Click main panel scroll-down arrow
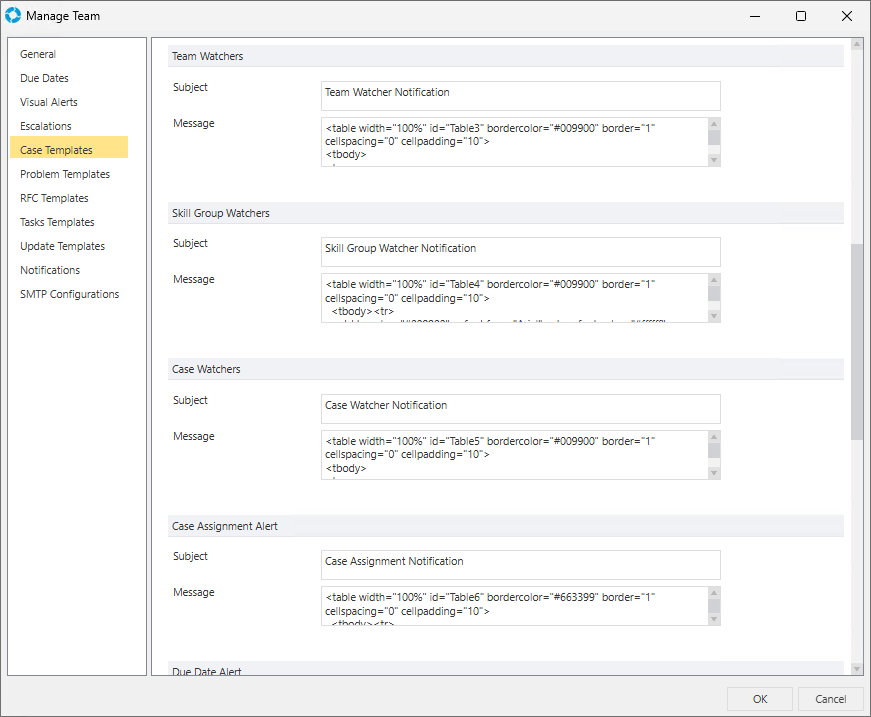Screen dimensions: 871x717 click(x=857, y=668)
